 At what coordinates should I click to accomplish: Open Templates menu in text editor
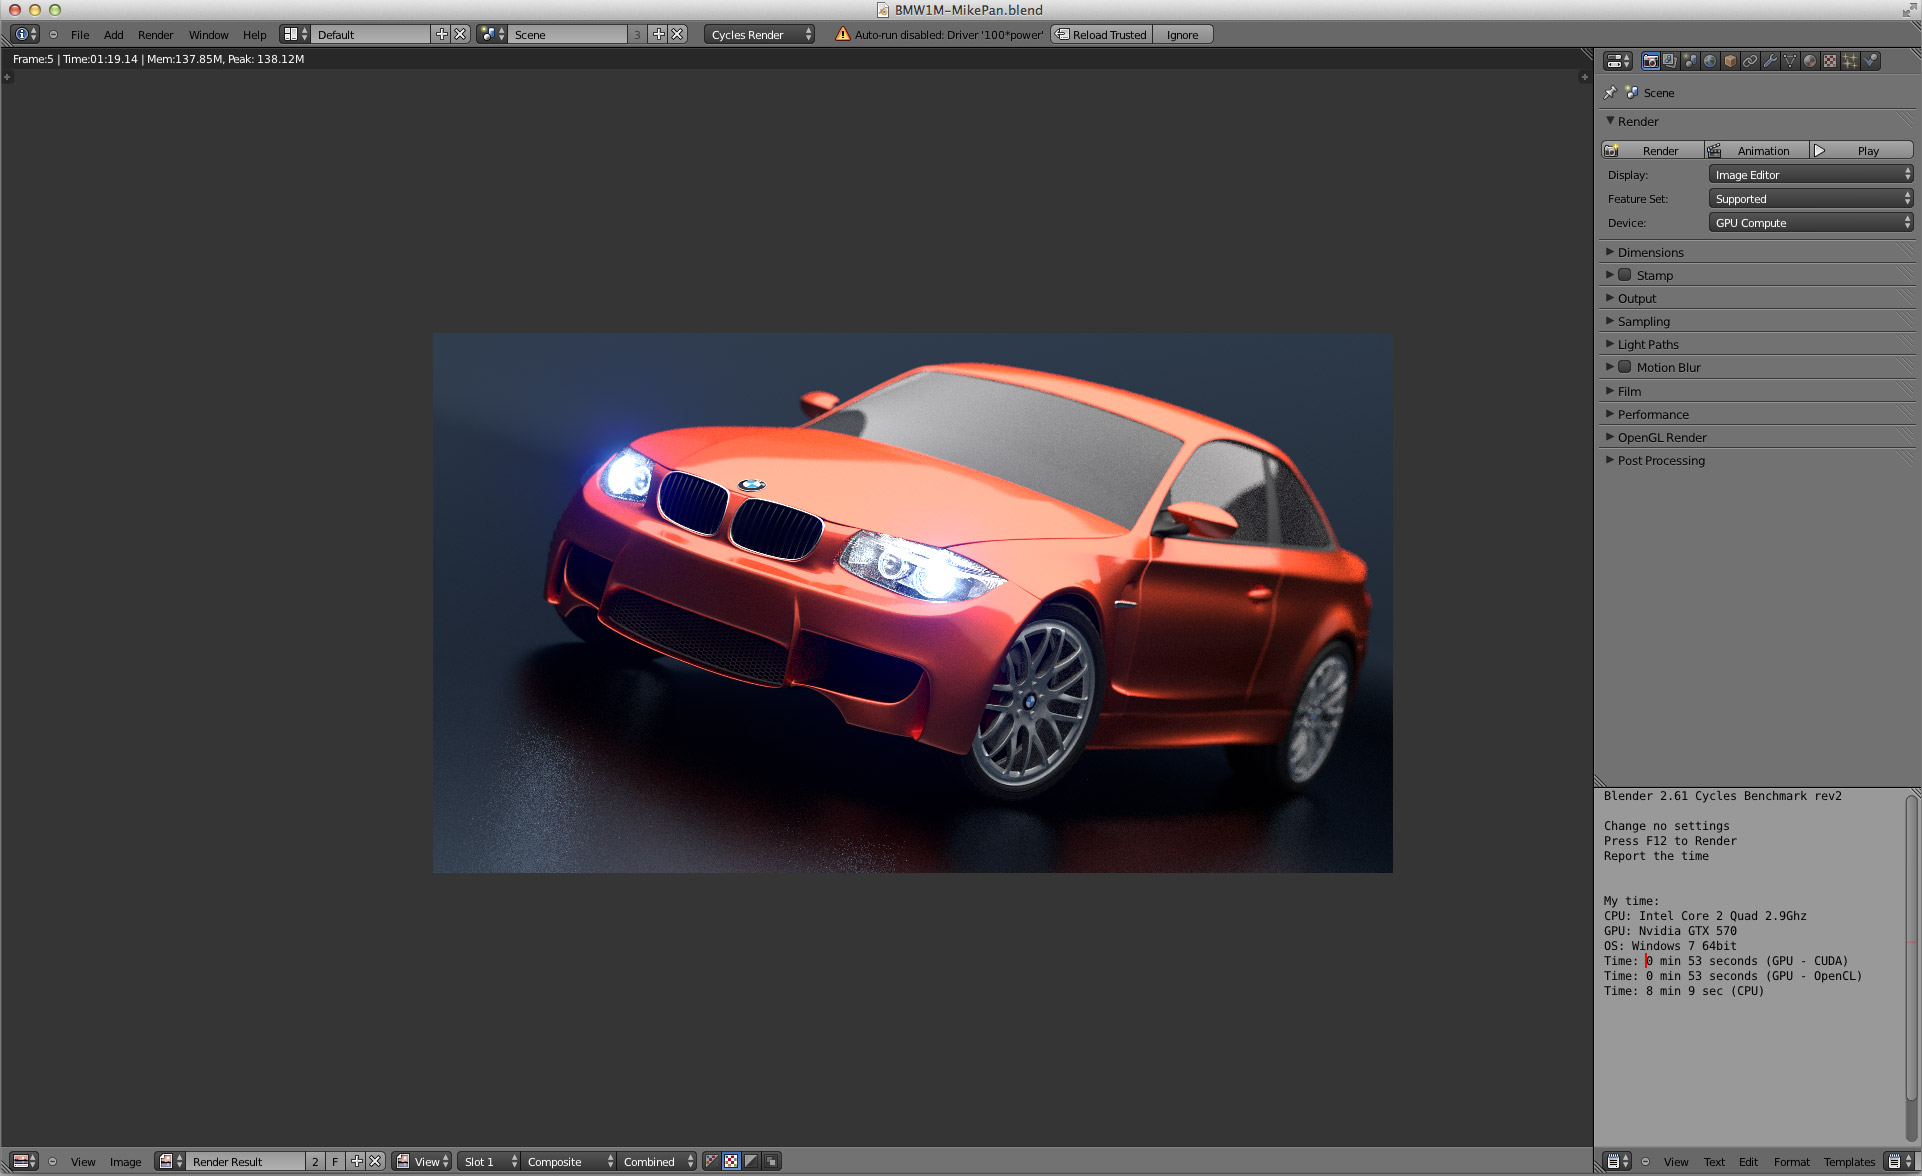pyautogui.click(x=1849, y=1161)
